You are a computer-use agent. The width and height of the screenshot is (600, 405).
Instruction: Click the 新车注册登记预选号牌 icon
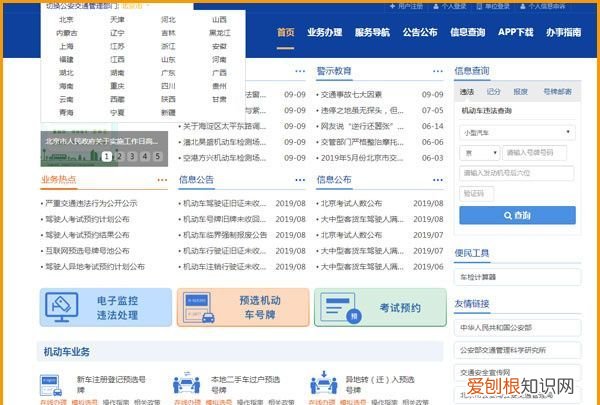(51, 385)
